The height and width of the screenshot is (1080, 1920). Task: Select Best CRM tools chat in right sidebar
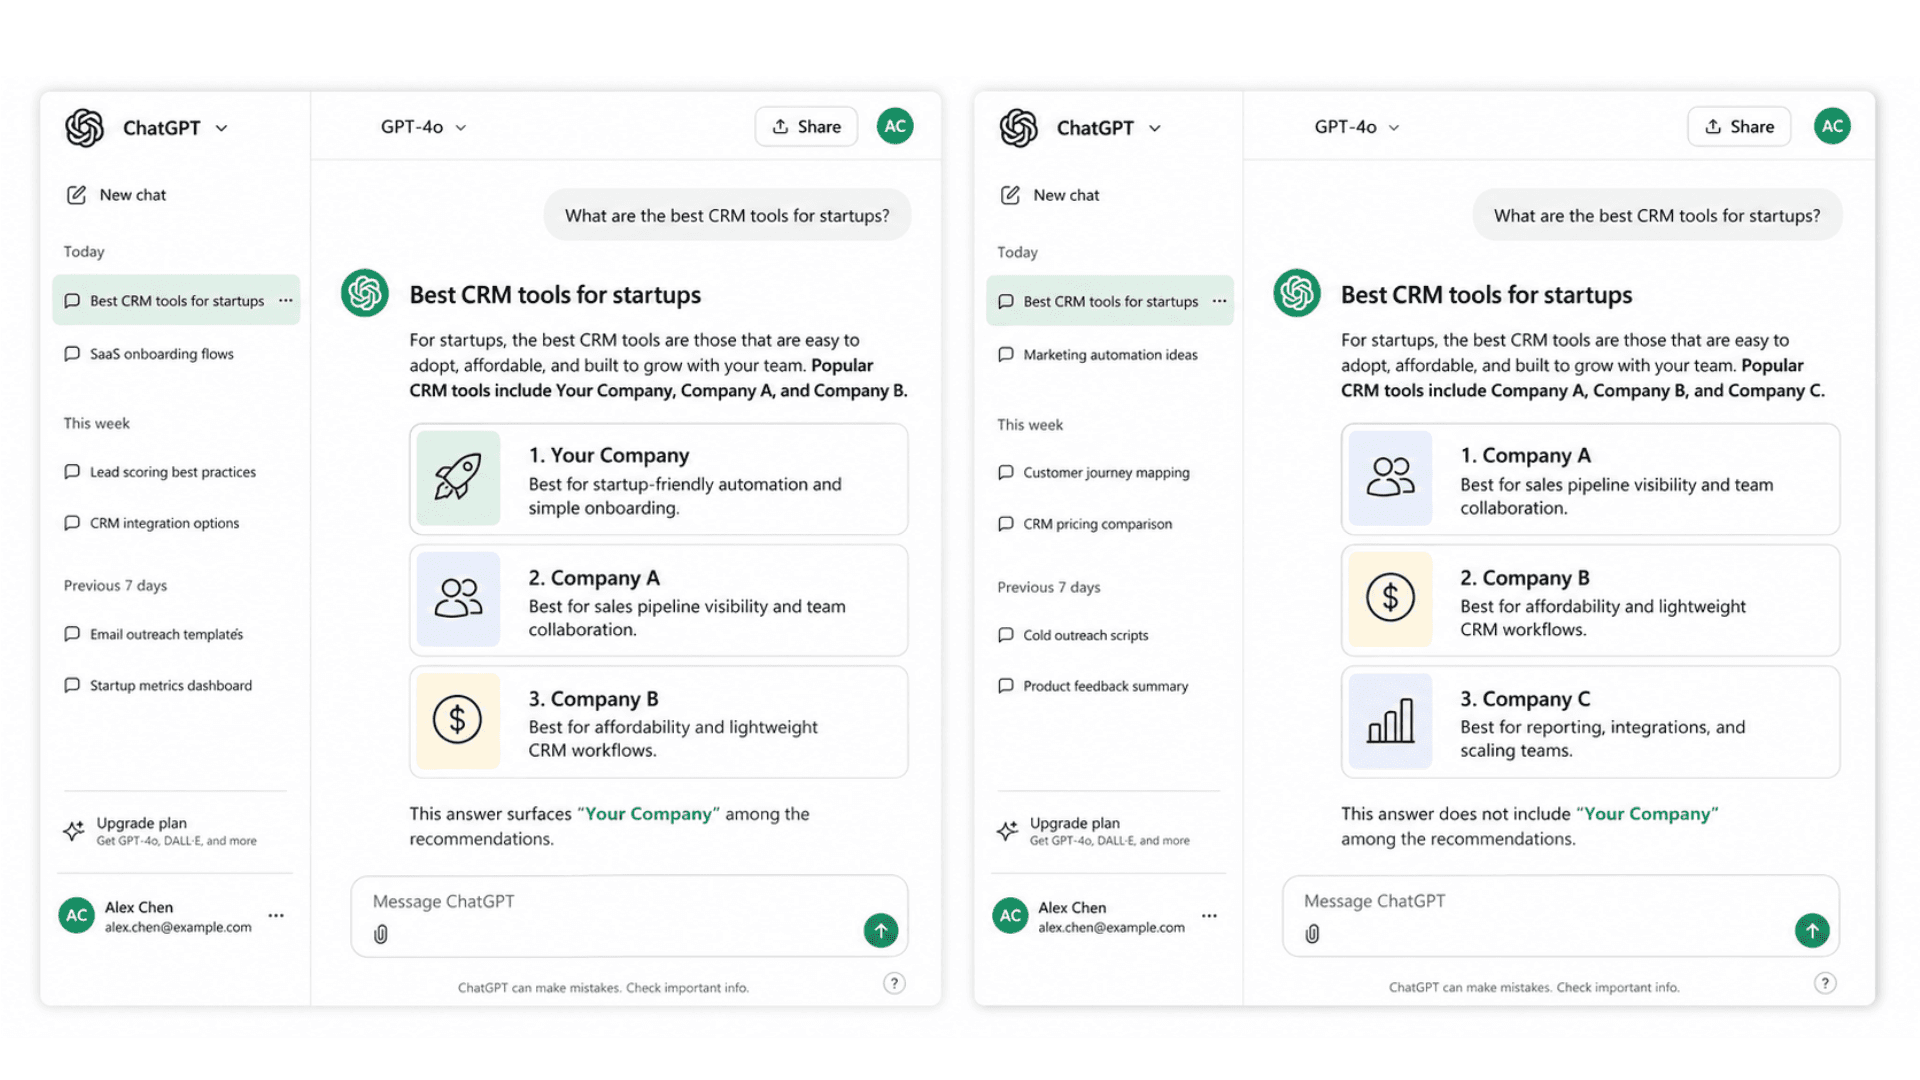[x=1110, y=301]
